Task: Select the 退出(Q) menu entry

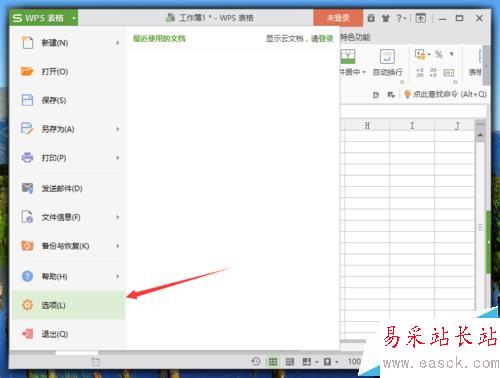Action: pyautogui.click(x=69, y=334)
